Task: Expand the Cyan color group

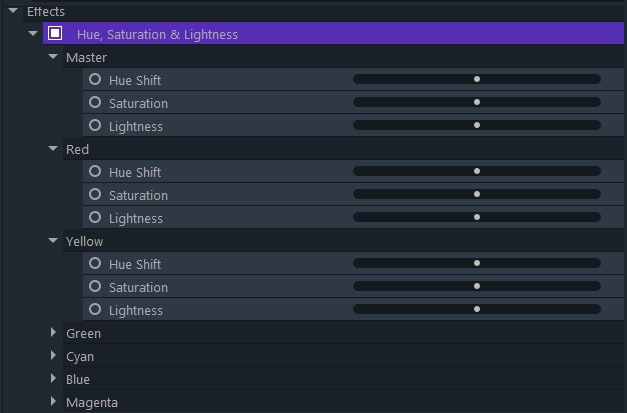Action: (x=53, y=356)
